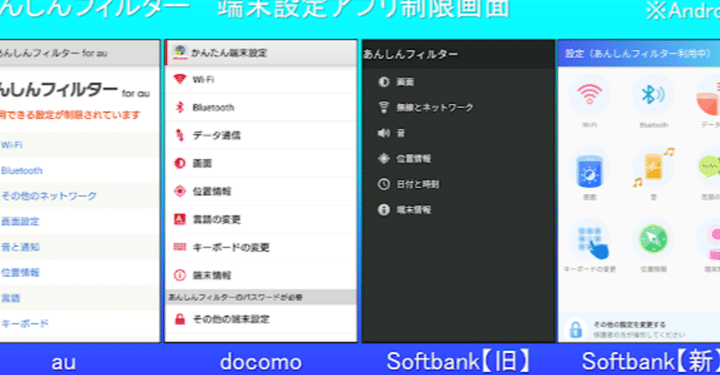Tap the pink Wi-Fi circle icon in Softbank new
The width and height of the screenshot is (720, 375).
click(x=590, y=95)
